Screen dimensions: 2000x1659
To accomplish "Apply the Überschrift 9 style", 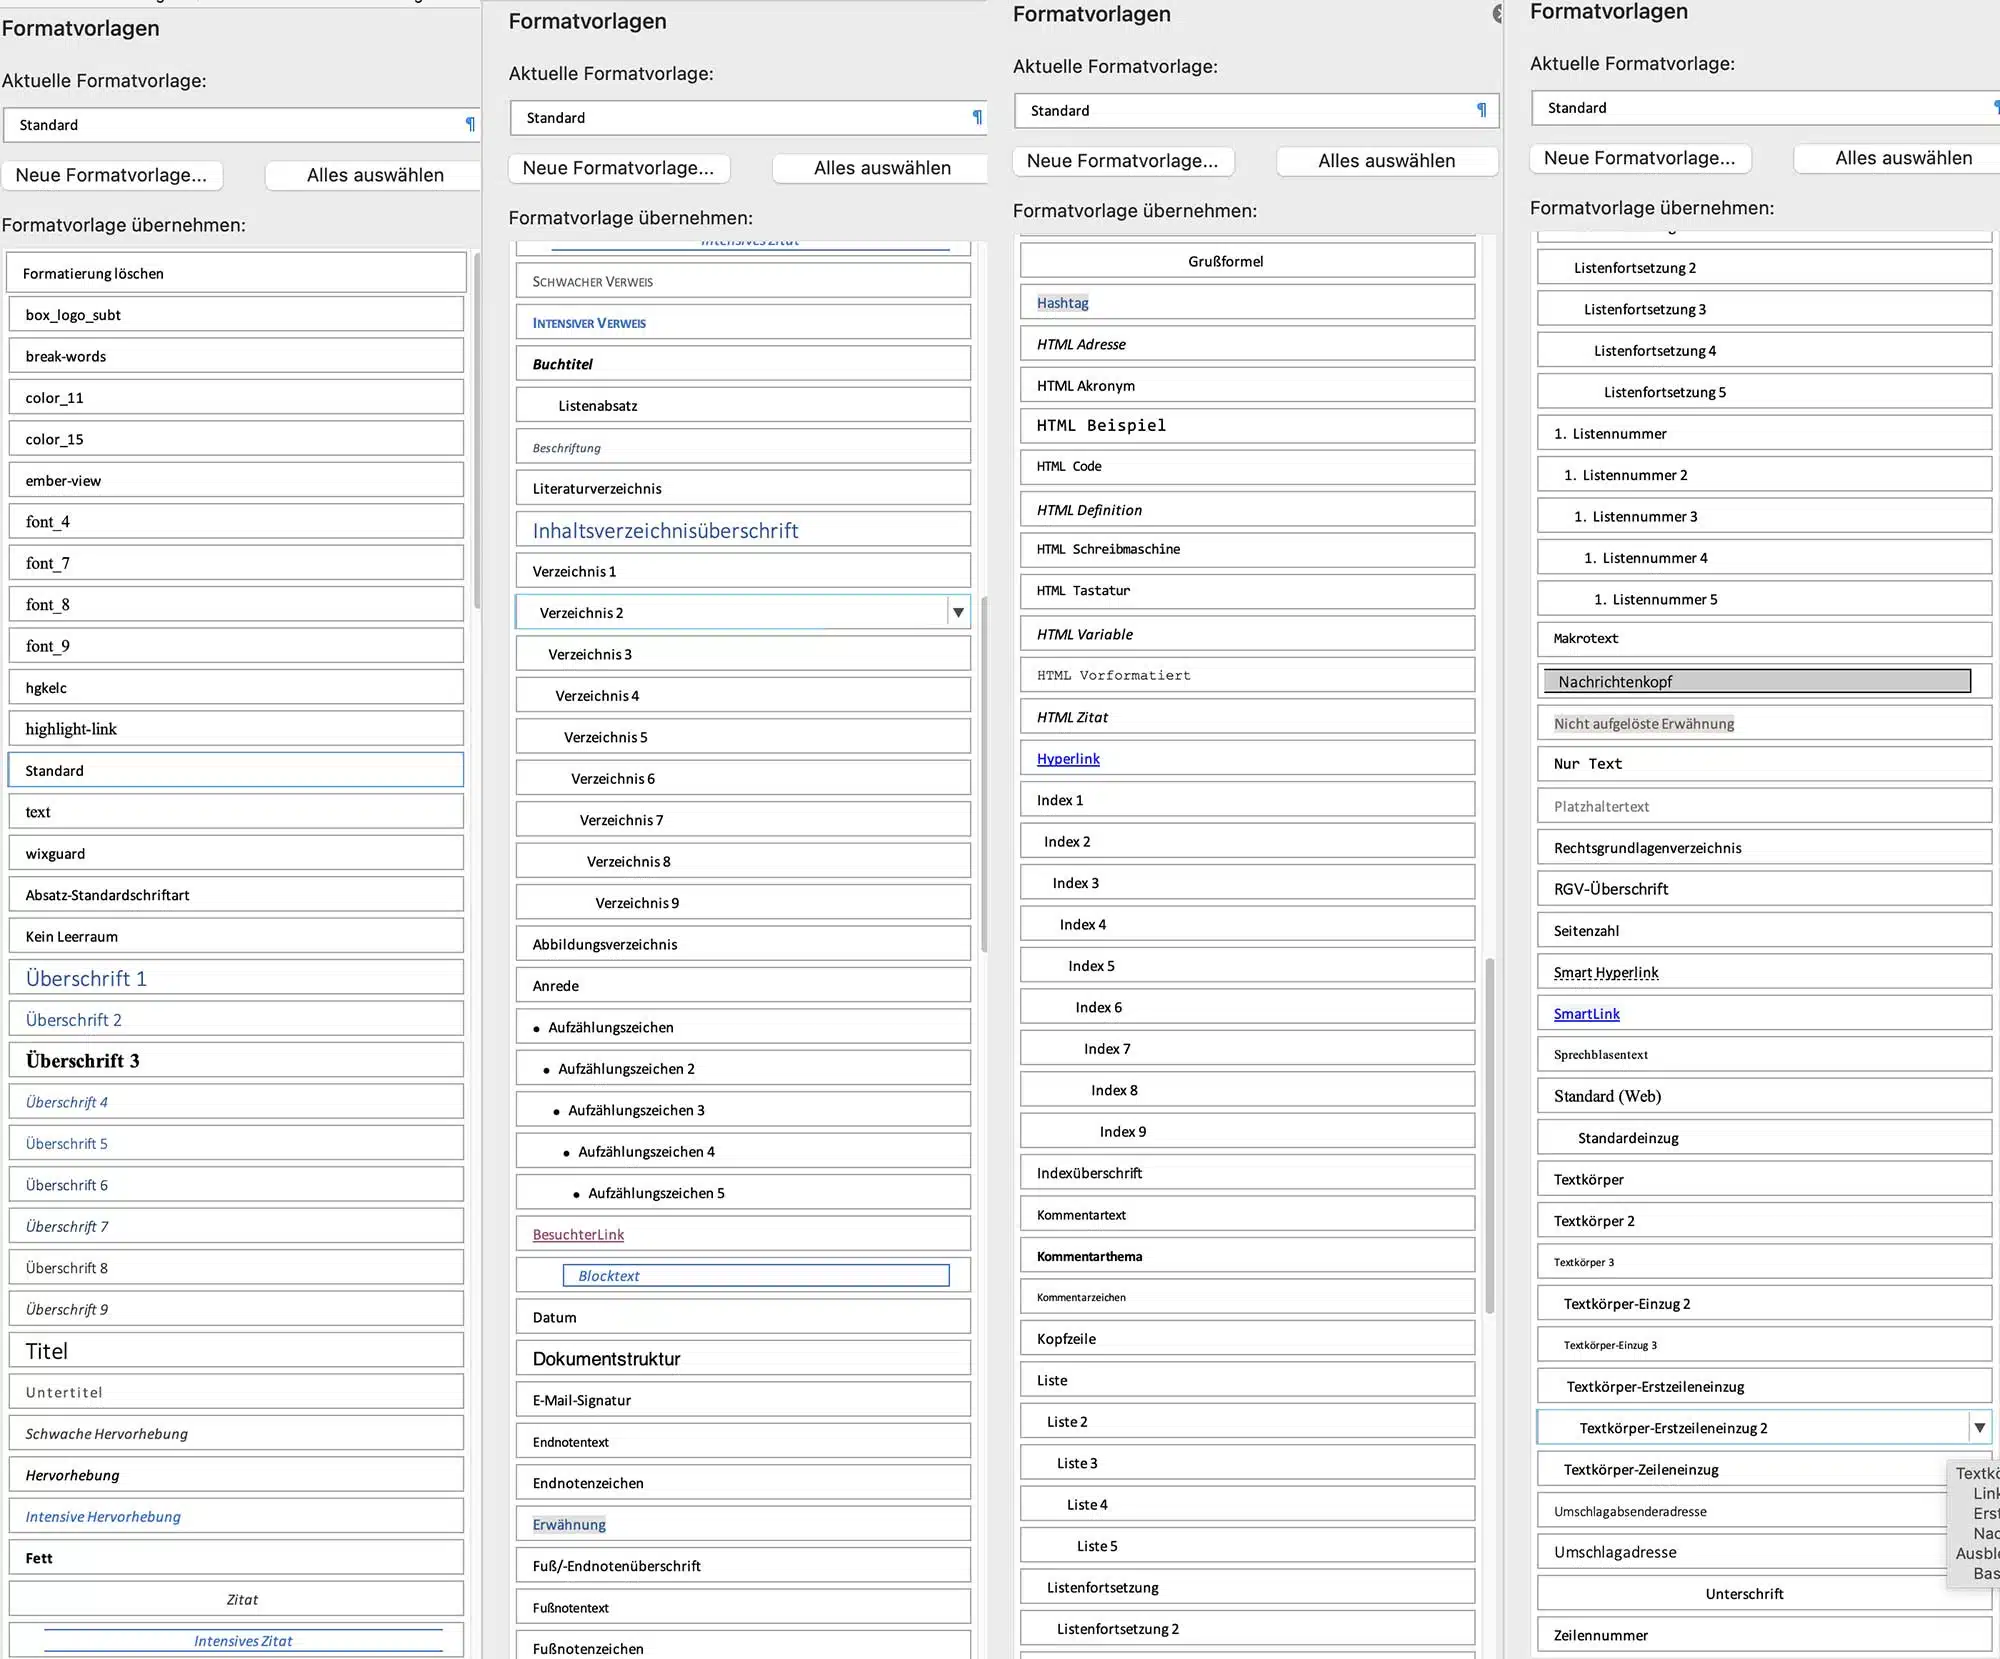I will pyautogui.click(x=236, y=1309).
